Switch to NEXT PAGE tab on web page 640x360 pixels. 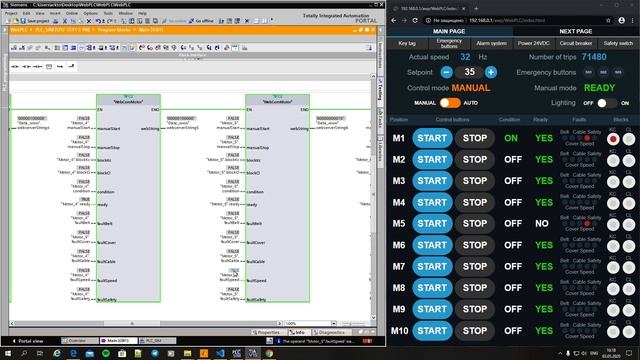tap(576, 31)
